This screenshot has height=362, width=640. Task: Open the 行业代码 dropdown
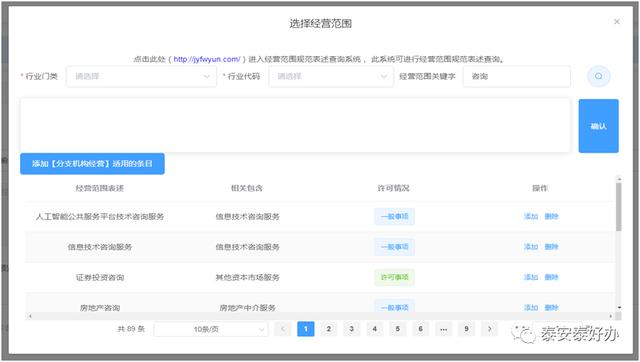[331, 76]
